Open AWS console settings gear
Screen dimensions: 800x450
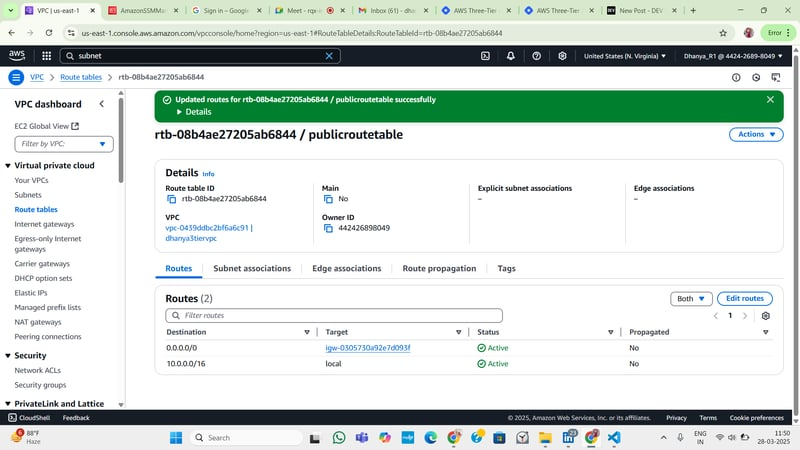[562, 56]
